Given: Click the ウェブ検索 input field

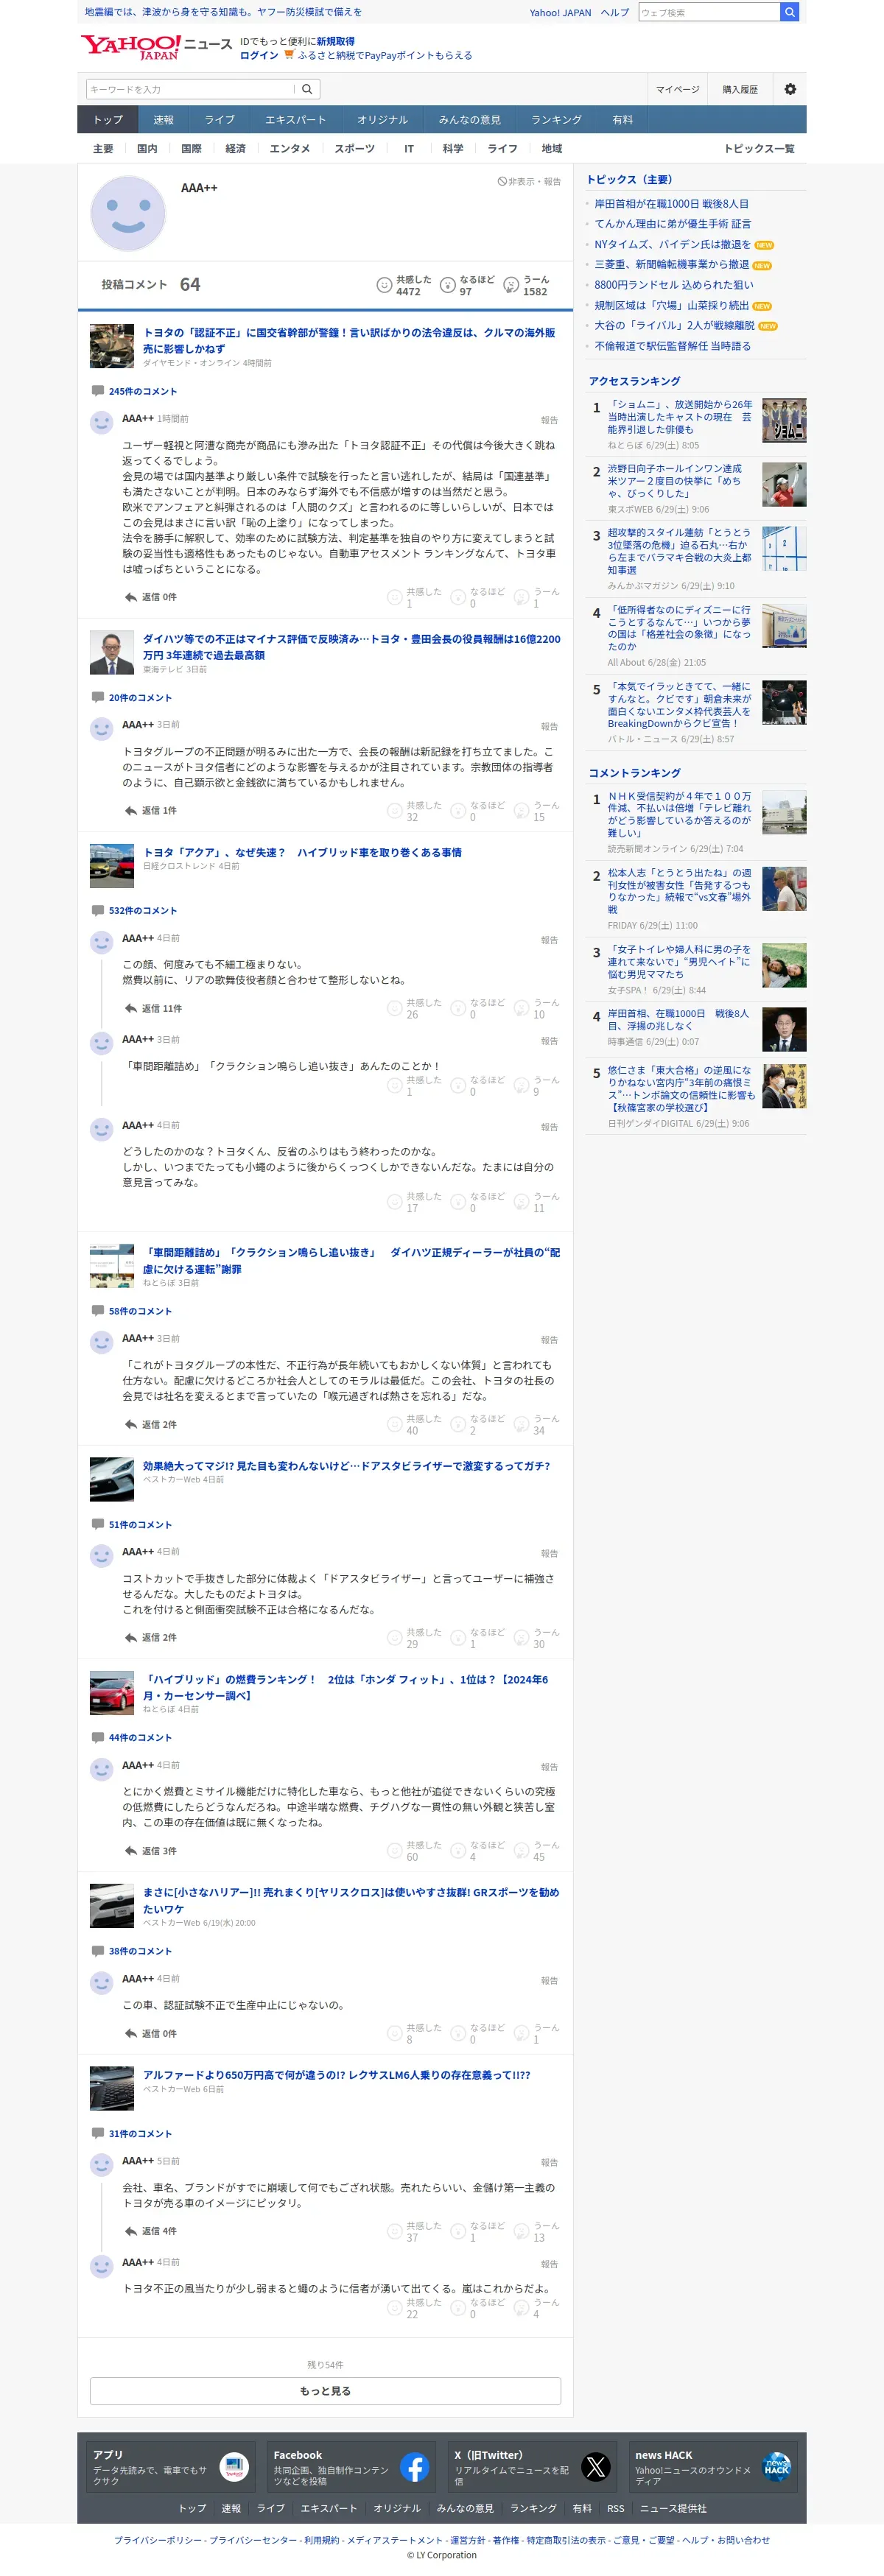Looking at the screenshot, I should click(709, 12).
